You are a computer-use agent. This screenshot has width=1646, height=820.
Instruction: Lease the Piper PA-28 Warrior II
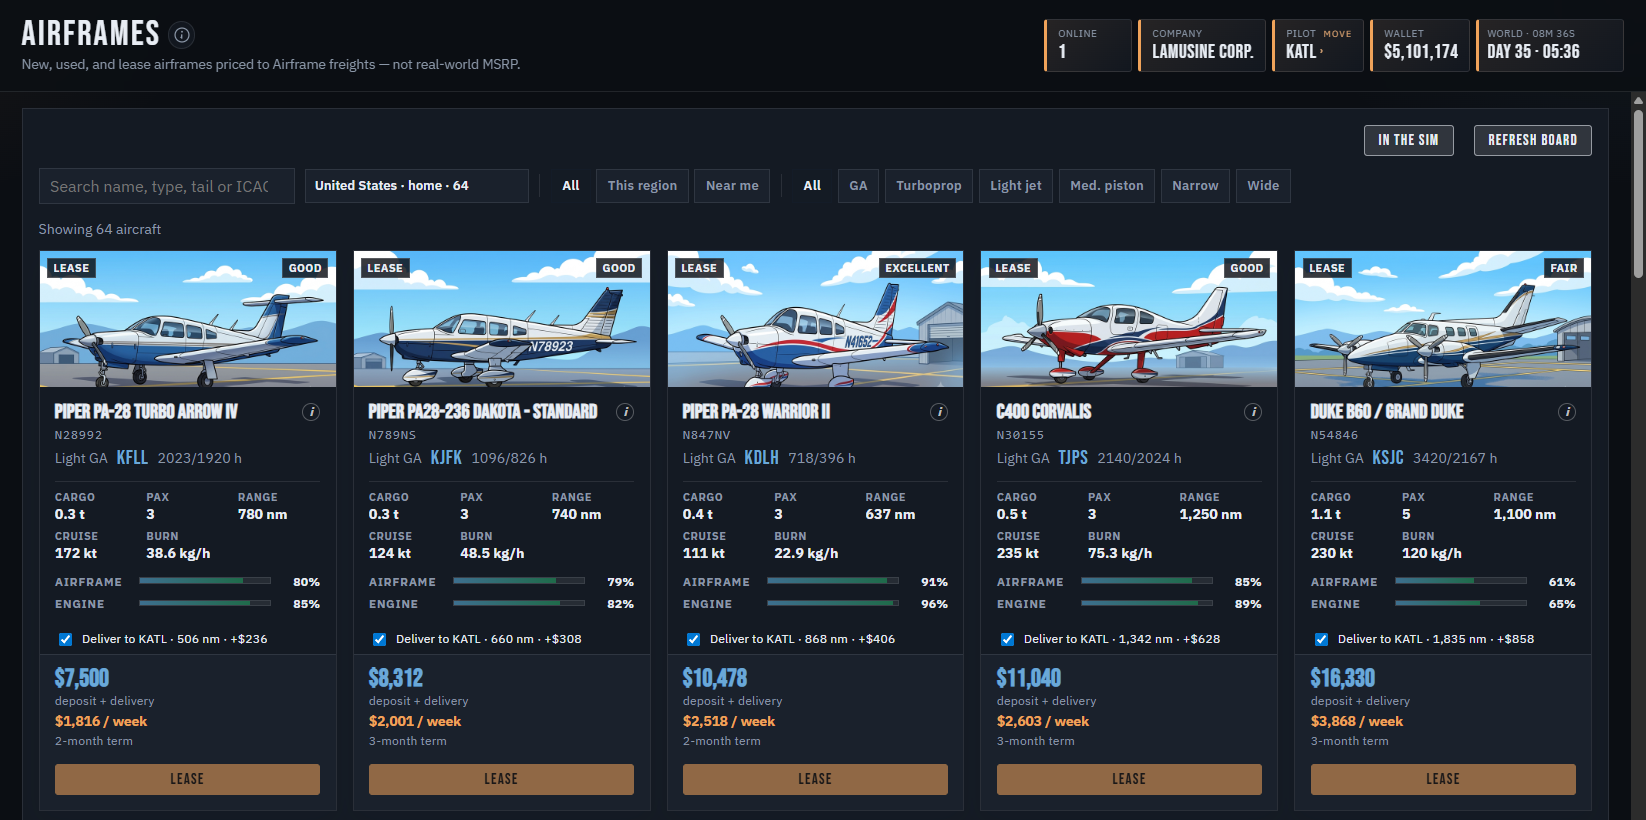click(815, 779)
